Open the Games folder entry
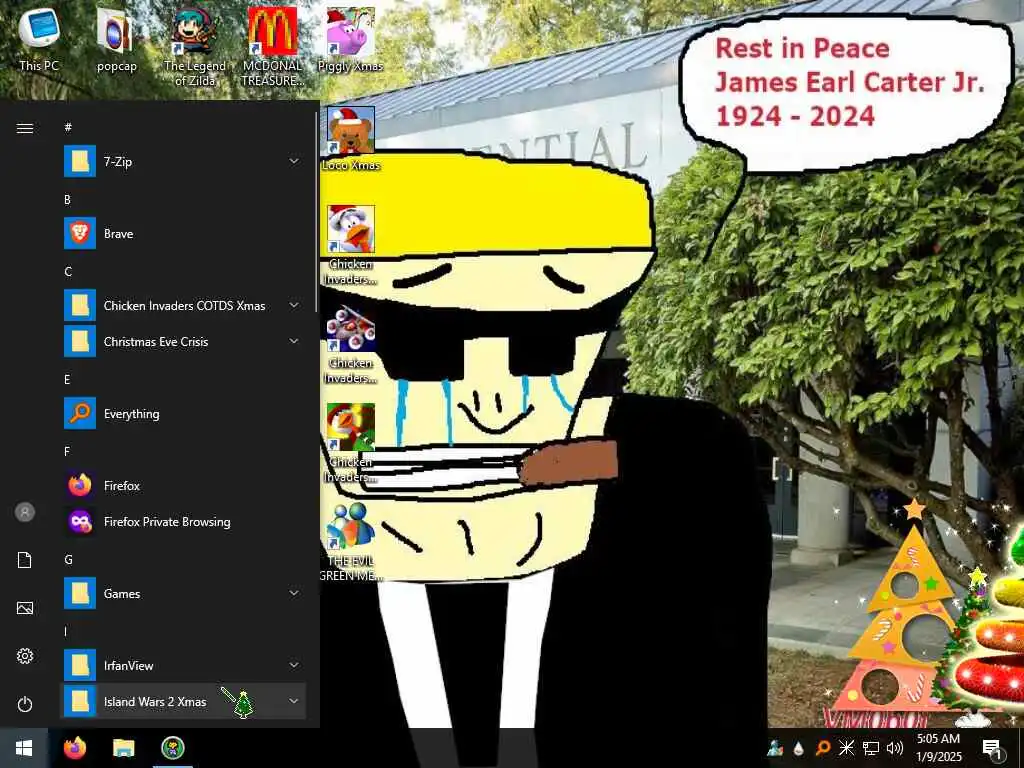This screenshot has width=1024, height=768. point(183,594)
